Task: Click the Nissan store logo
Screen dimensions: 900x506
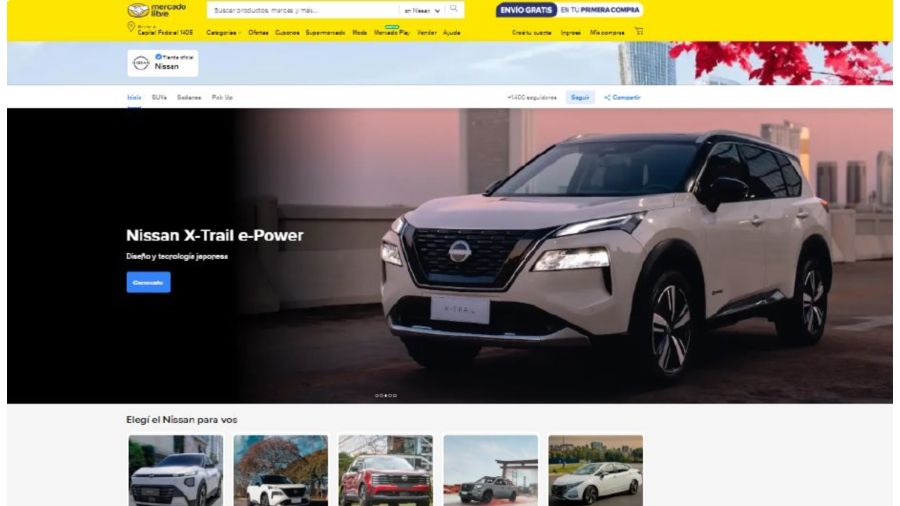Action: click(141, 63)
